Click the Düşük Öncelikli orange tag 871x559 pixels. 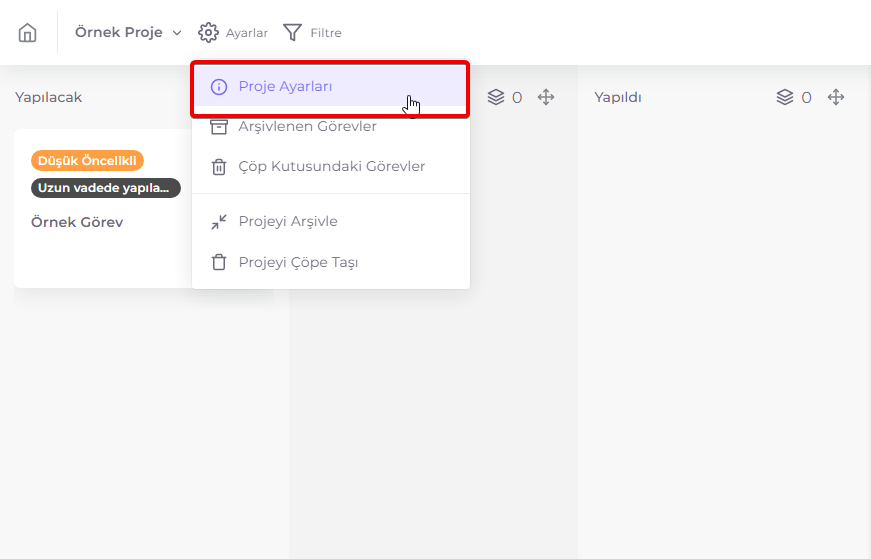tap(87, 161)
